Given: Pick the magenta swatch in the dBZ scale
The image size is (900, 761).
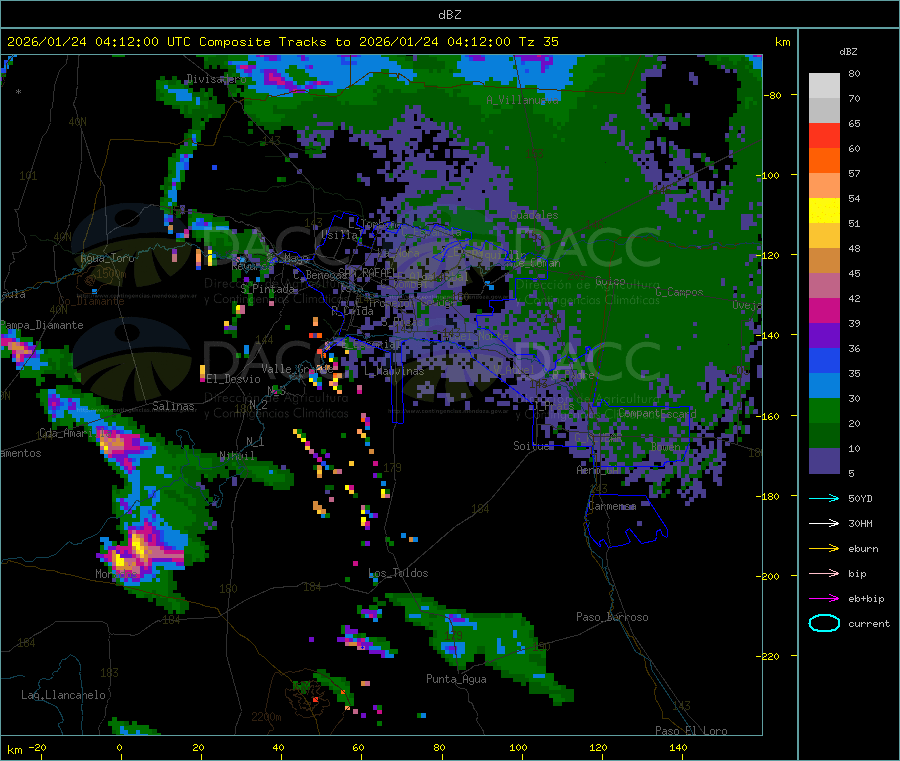Looking at the screenshot, I should click(824, 310).
